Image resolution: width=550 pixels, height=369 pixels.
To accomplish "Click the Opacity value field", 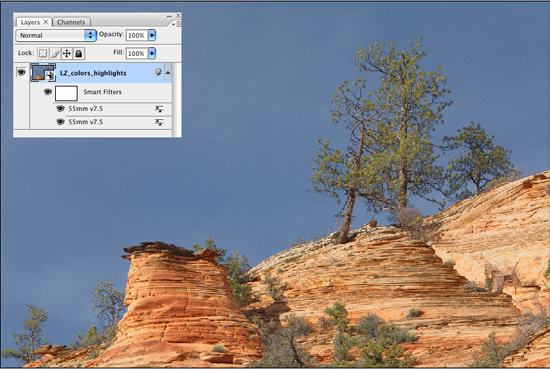I will tap(136, 35).
